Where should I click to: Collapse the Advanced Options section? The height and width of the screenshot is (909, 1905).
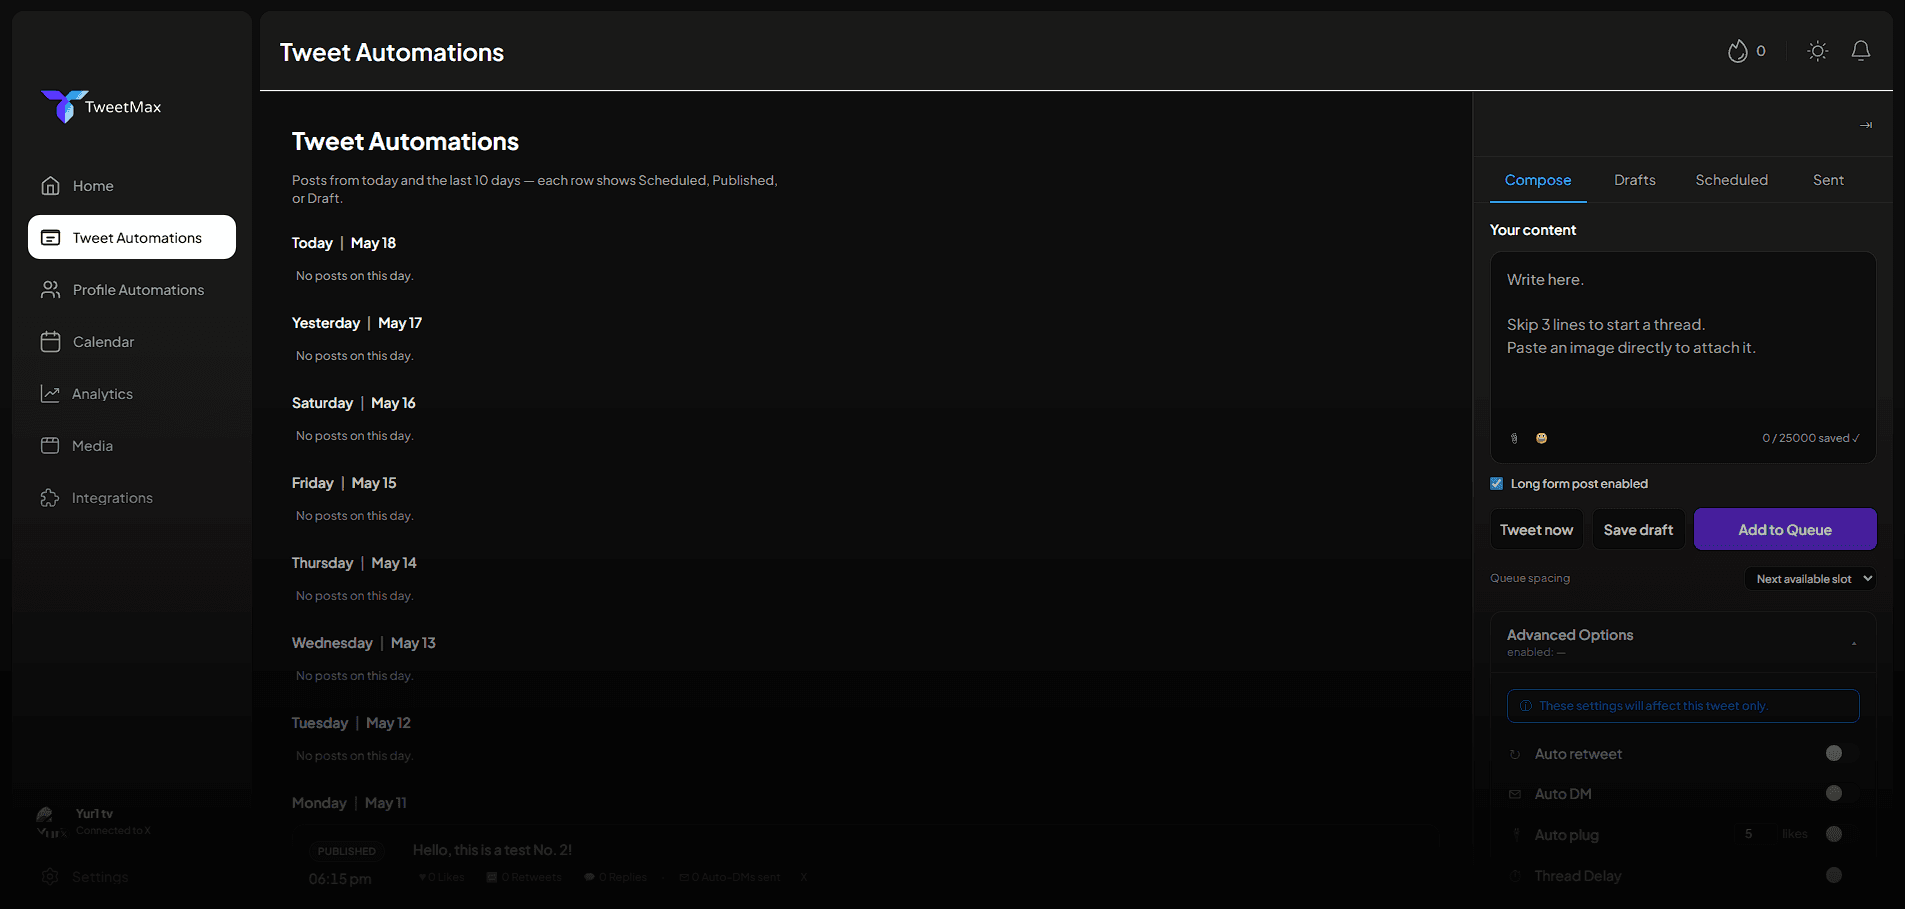(1683, 642)
